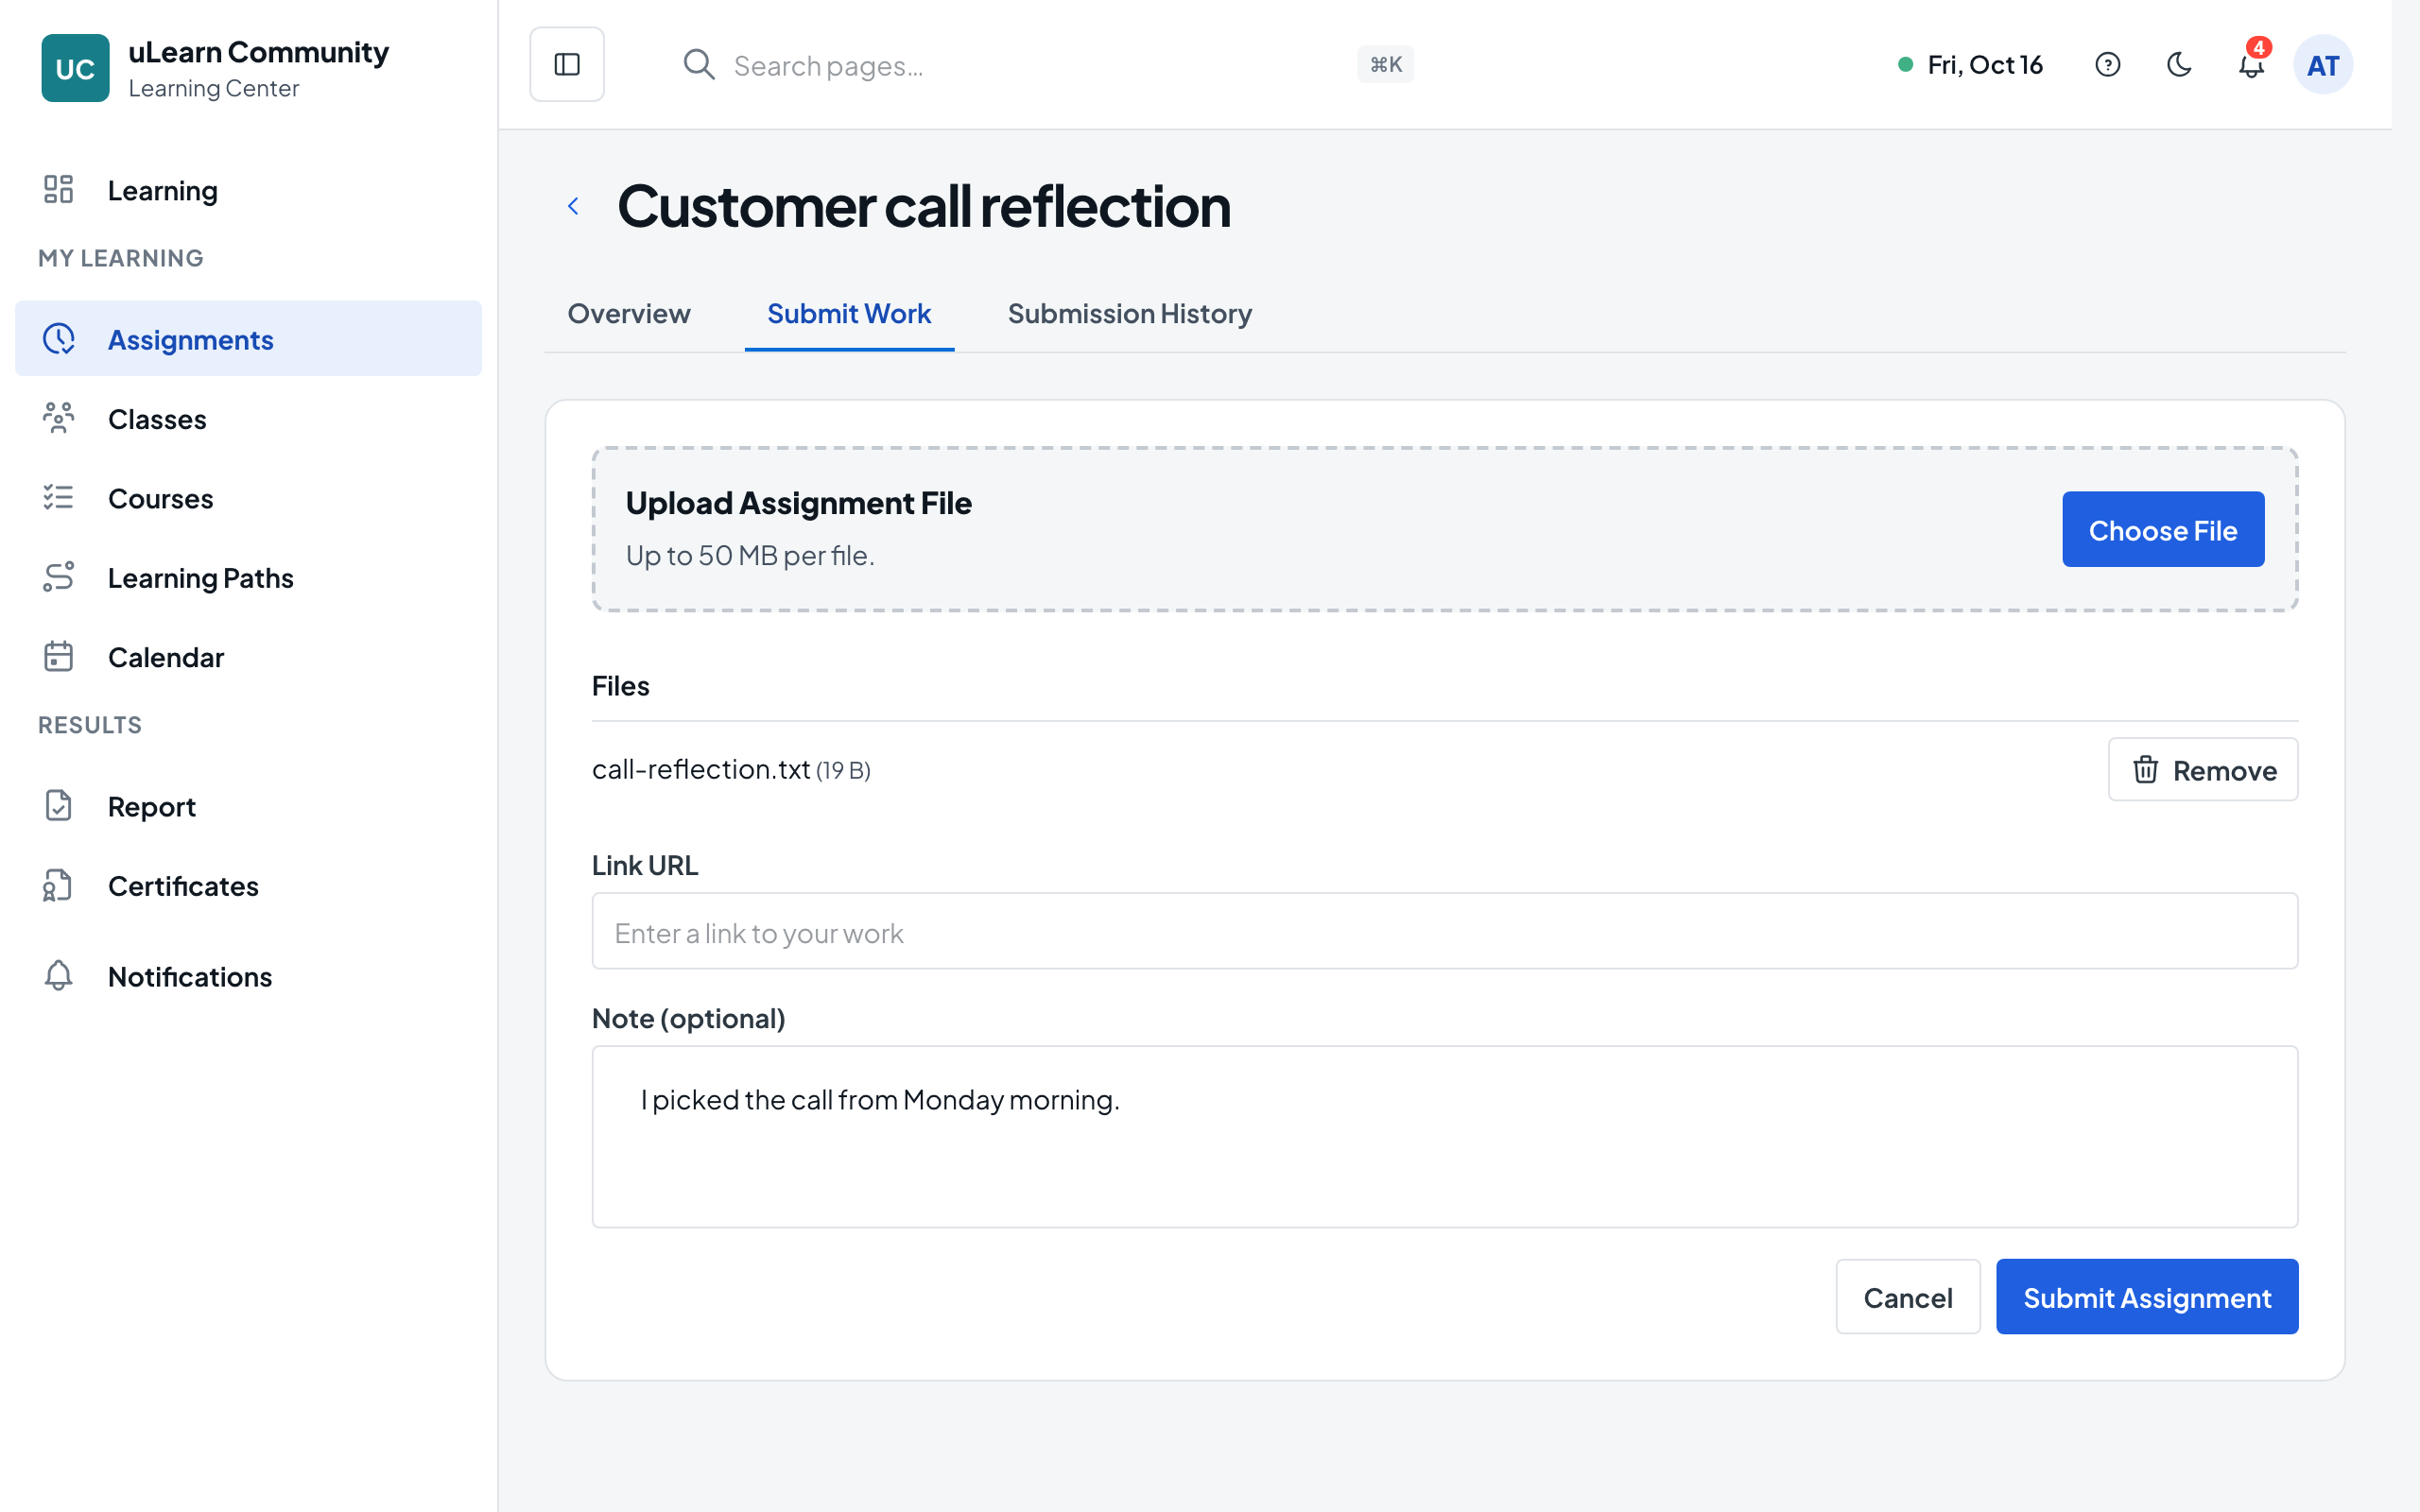Open Certificates in the sidebar

coord(248,886)
